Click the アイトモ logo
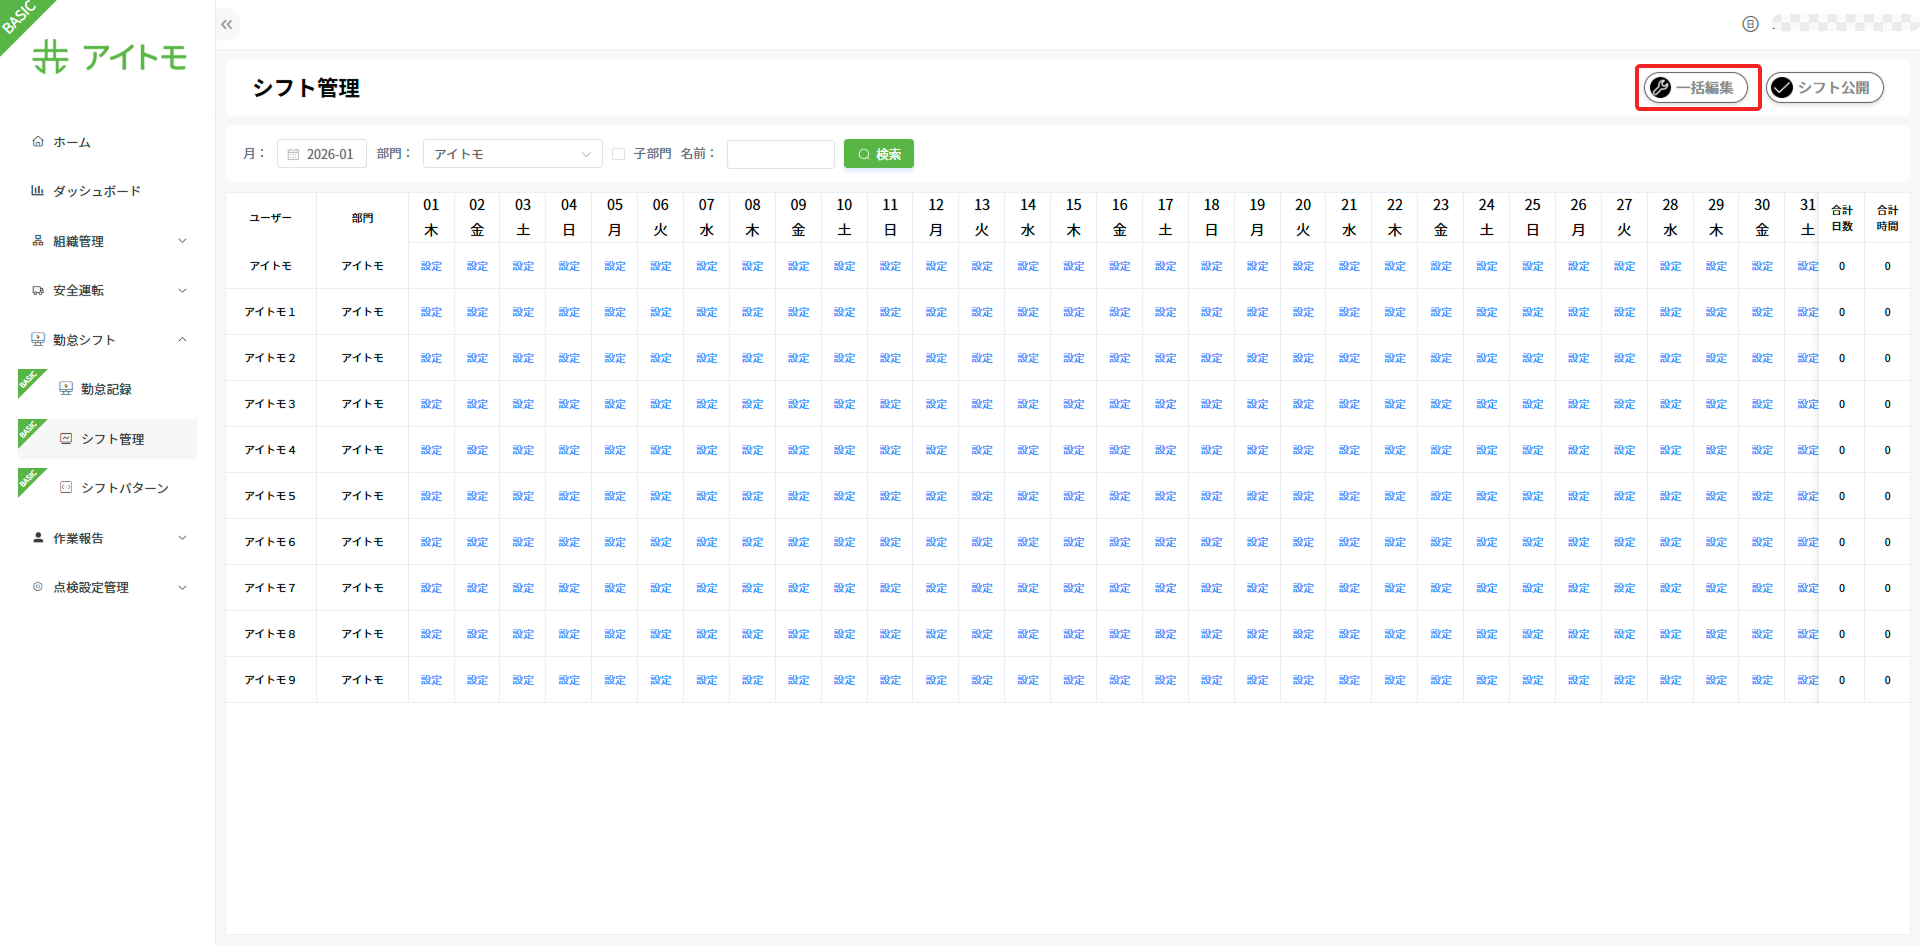The height and width of the screenshot is (945, 1920). point(110,57)
